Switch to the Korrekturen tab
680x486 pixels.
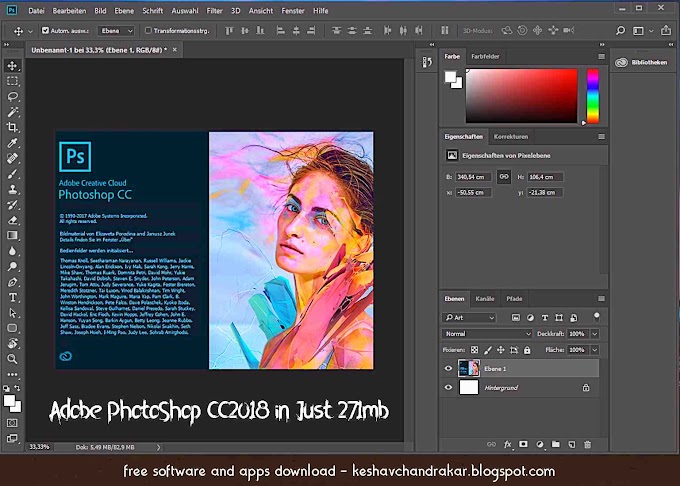click(511, 137)
